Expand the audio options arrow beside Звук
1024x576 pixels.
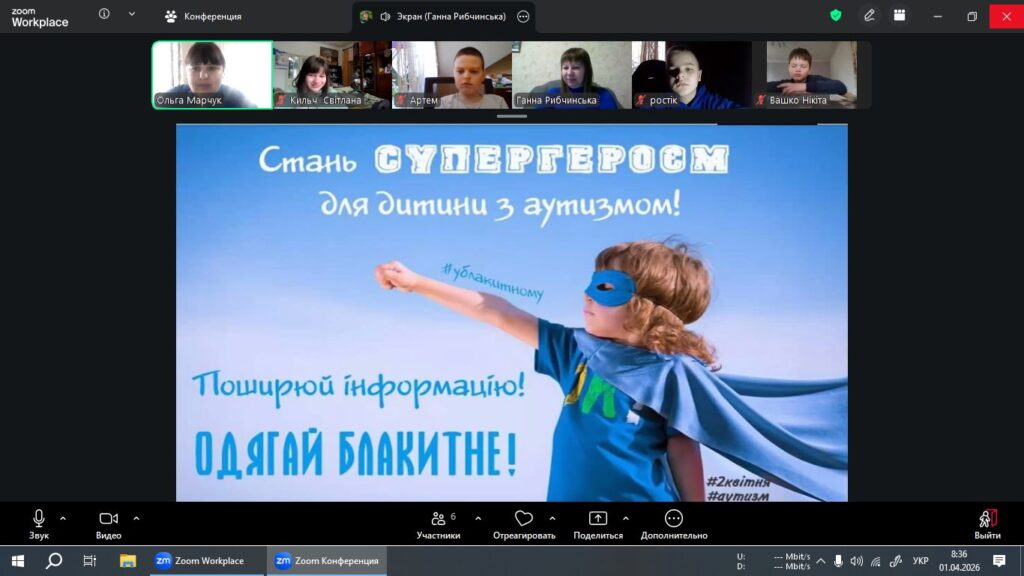point(63,519)
